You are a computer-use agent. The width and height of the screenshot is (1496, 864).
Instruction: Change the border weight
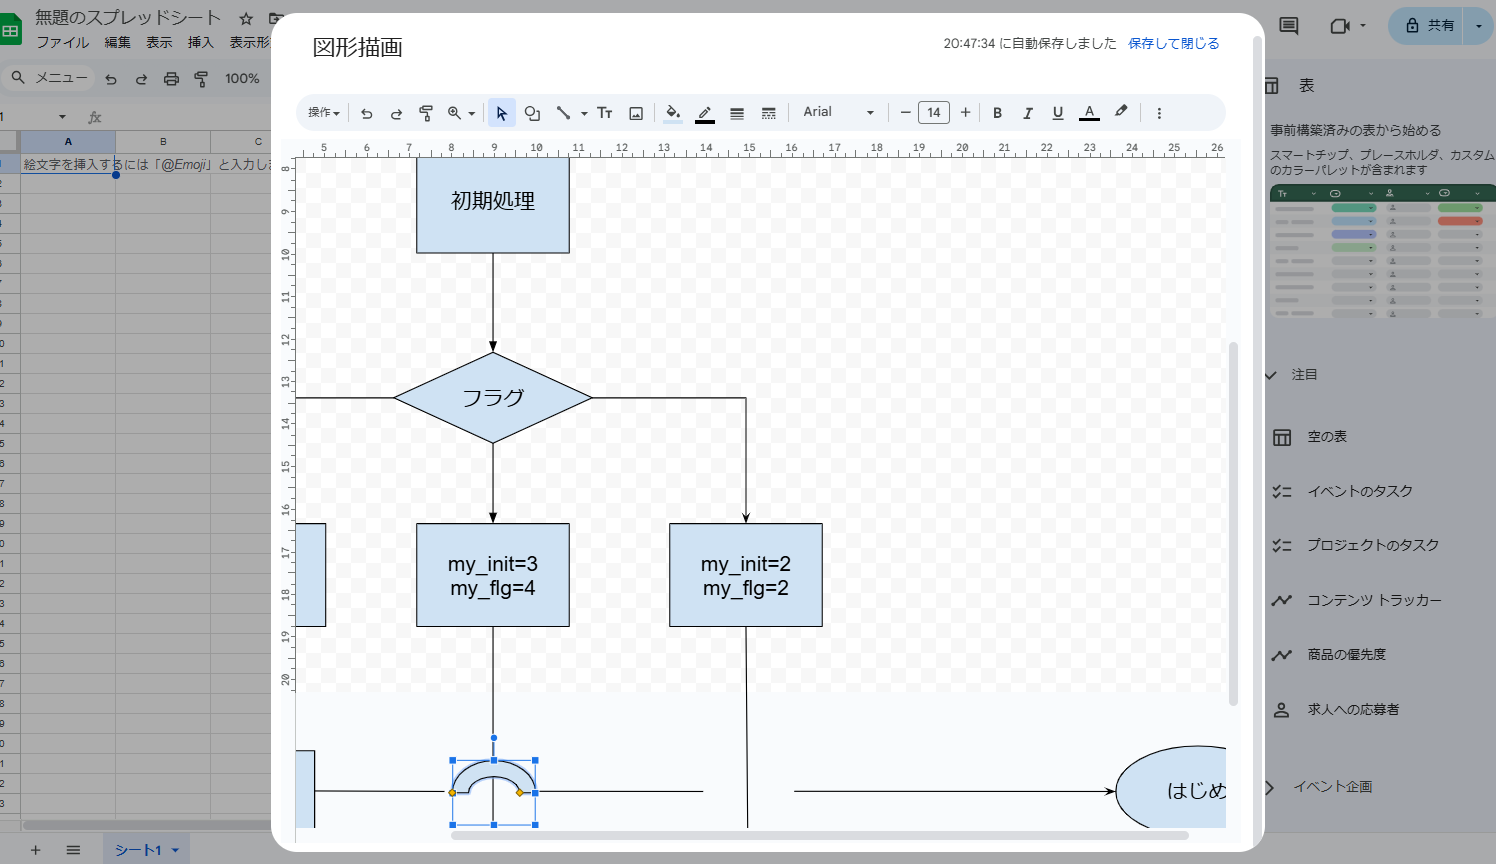coord(737,113)
